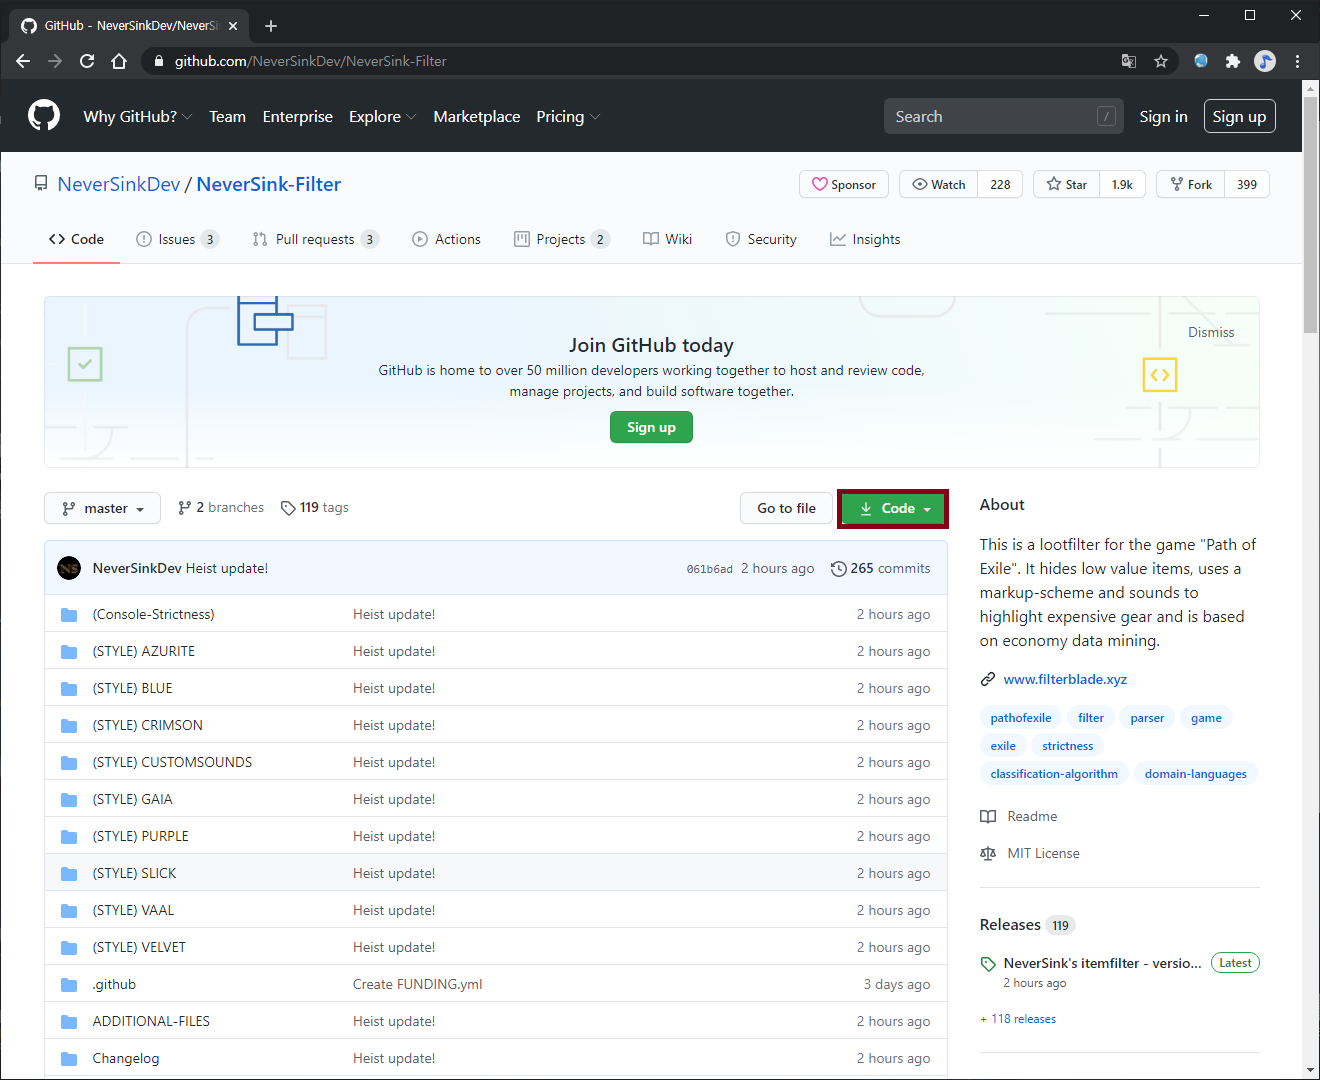
Task: Open the NeverSinkDev owner link
Action: 119,184
